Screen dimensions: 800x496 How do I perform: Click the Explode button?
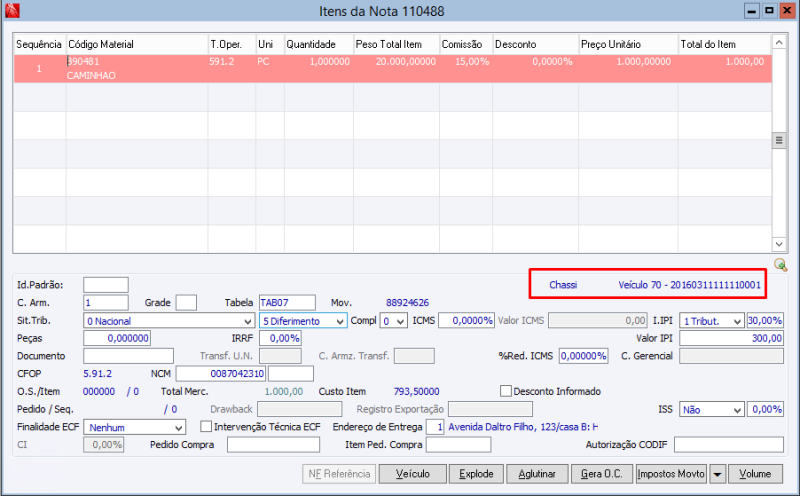(476, 474)
